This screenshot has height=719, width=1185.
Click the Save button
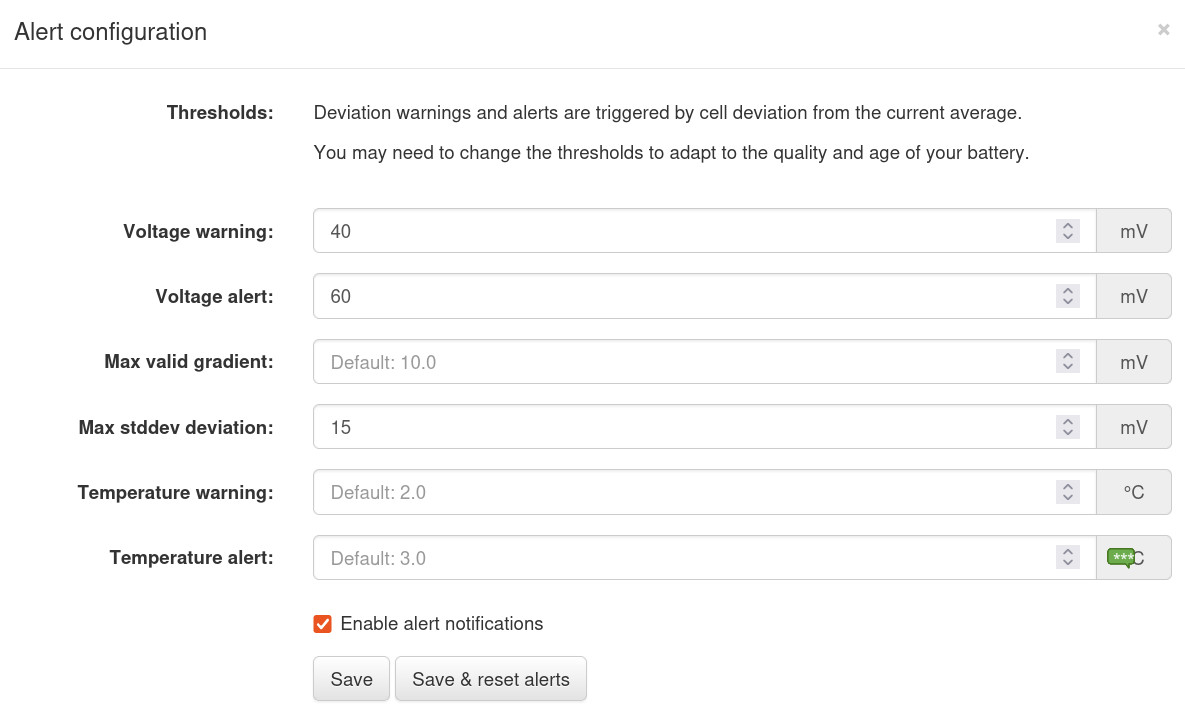coord(351,679)
